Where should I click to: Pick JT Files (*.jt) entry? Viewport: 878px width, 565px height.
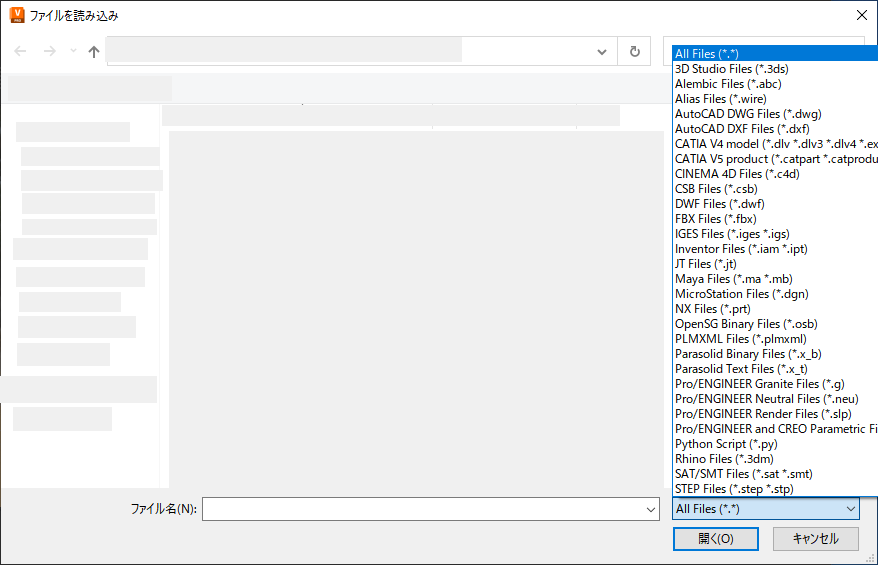point(775,264)
